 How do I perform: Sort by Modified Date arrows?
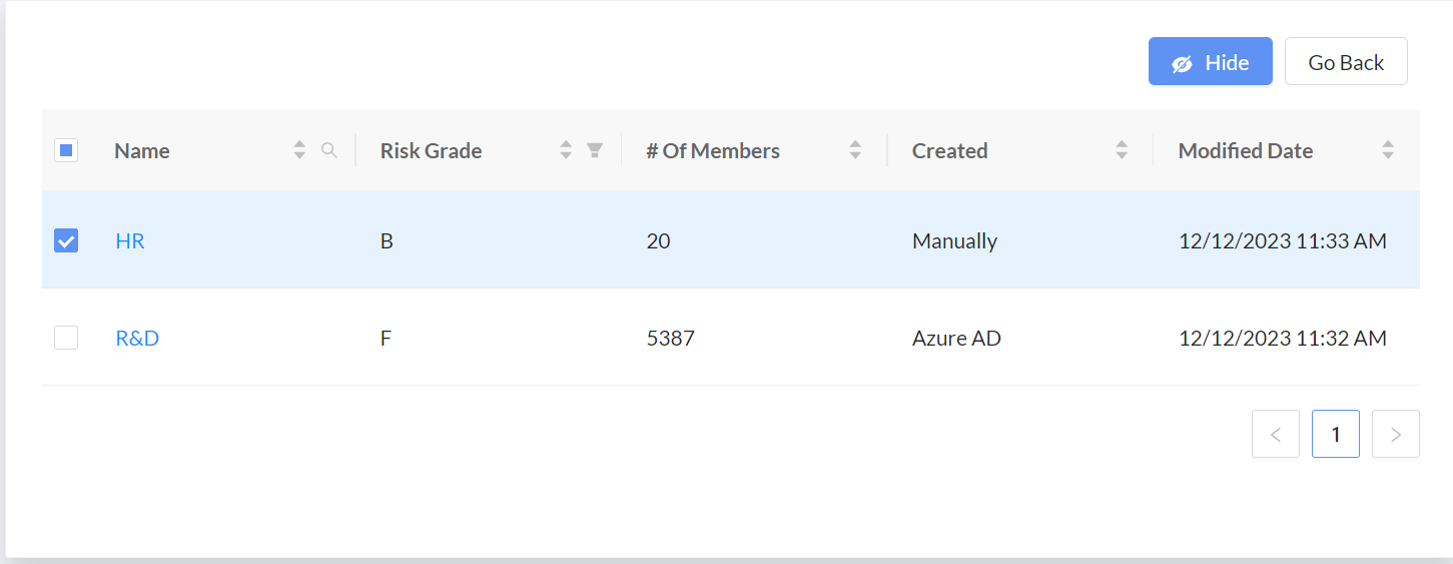point(1388,150)
